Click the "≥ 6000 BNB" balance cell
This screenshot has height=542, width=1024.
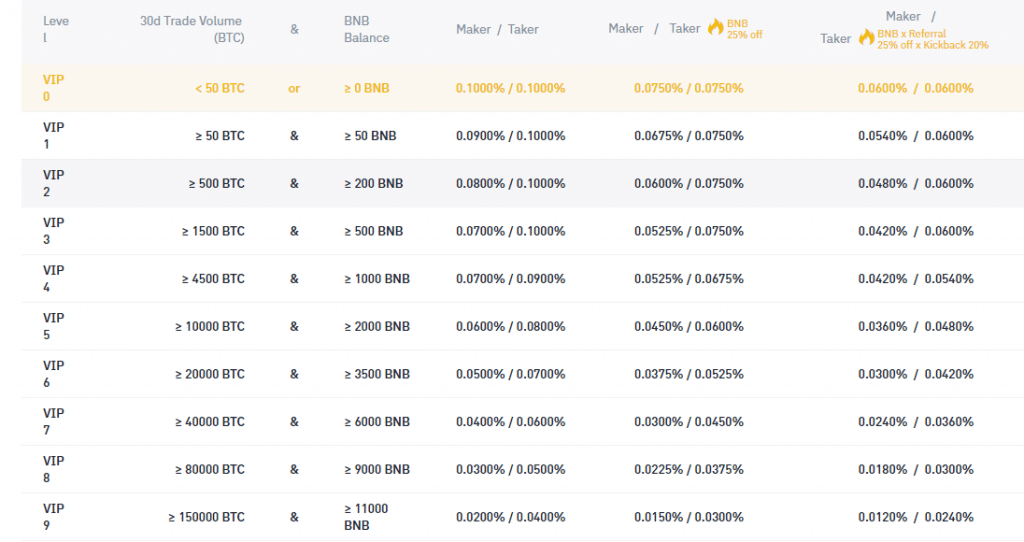tap(377, 422)
